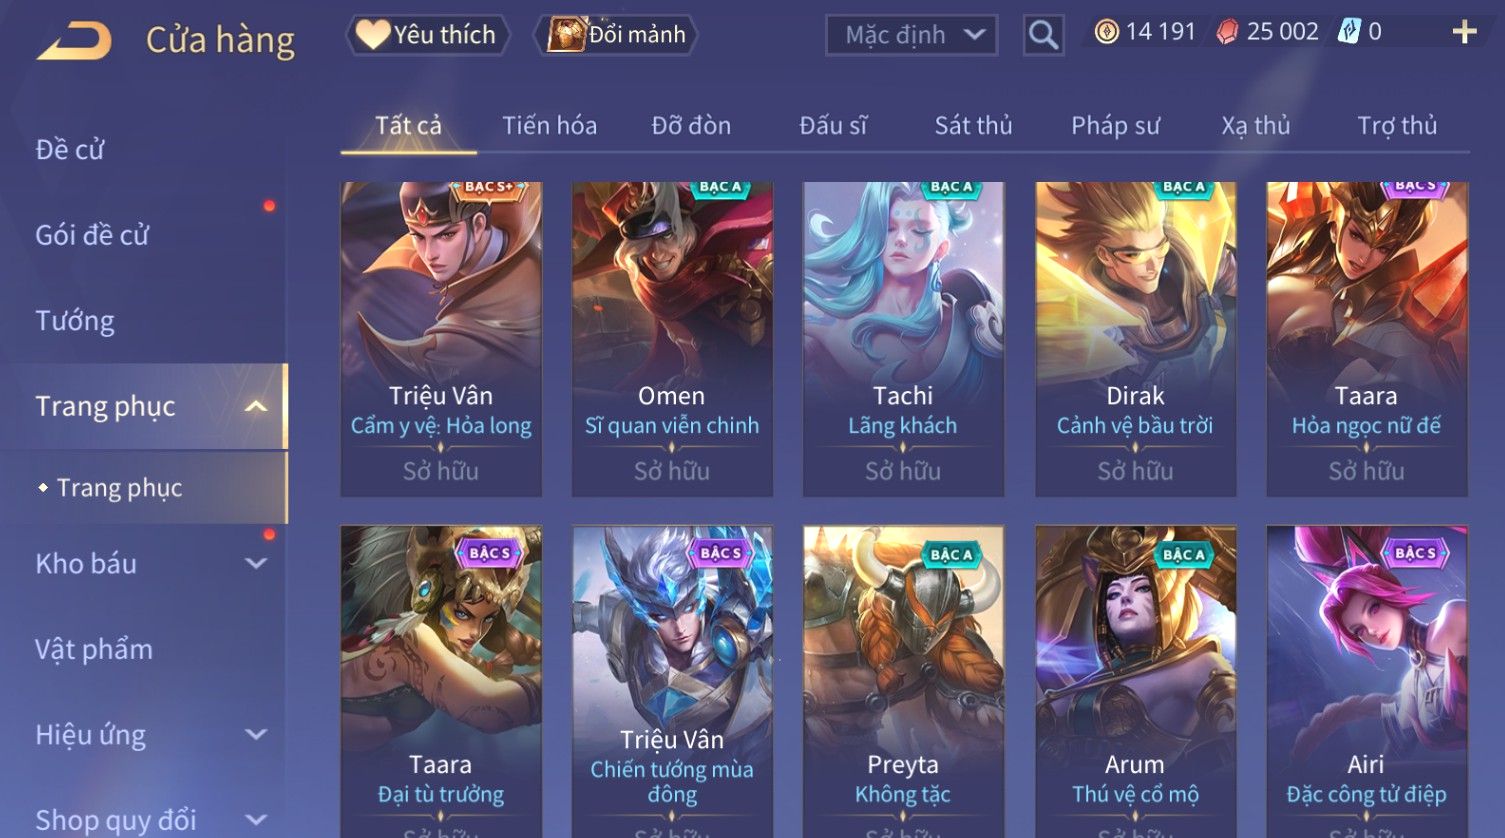The height and width of the screenshot is (838, 1505).
Task: Open Tướng in the sidebar
Action: click(x=75, y=321)
